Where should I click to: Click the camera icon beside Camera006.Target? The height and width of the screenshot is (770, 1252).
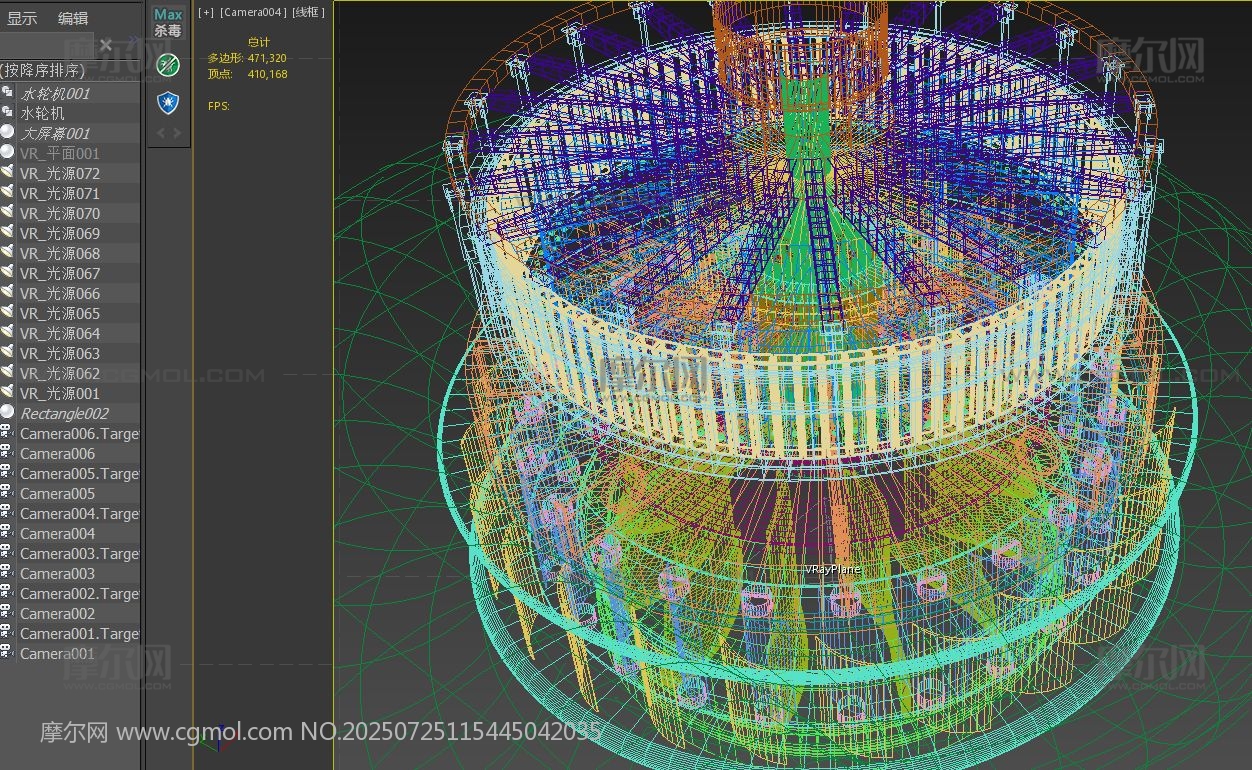[x=7, y=433]
